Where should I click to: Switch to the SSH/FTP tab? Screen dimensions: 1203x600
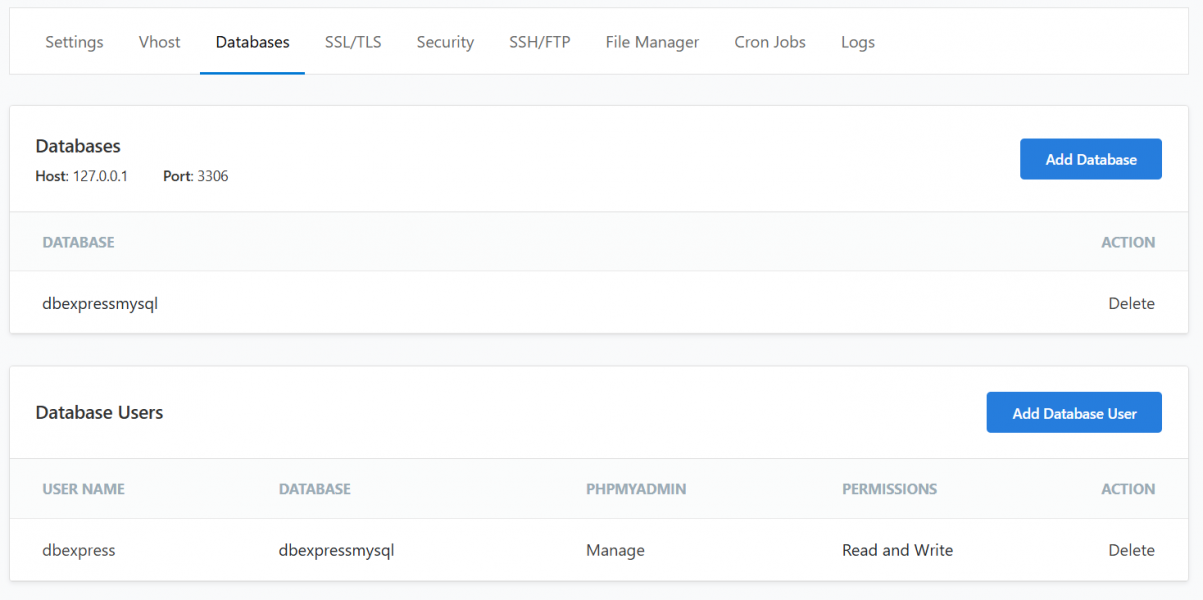[539, 42]
